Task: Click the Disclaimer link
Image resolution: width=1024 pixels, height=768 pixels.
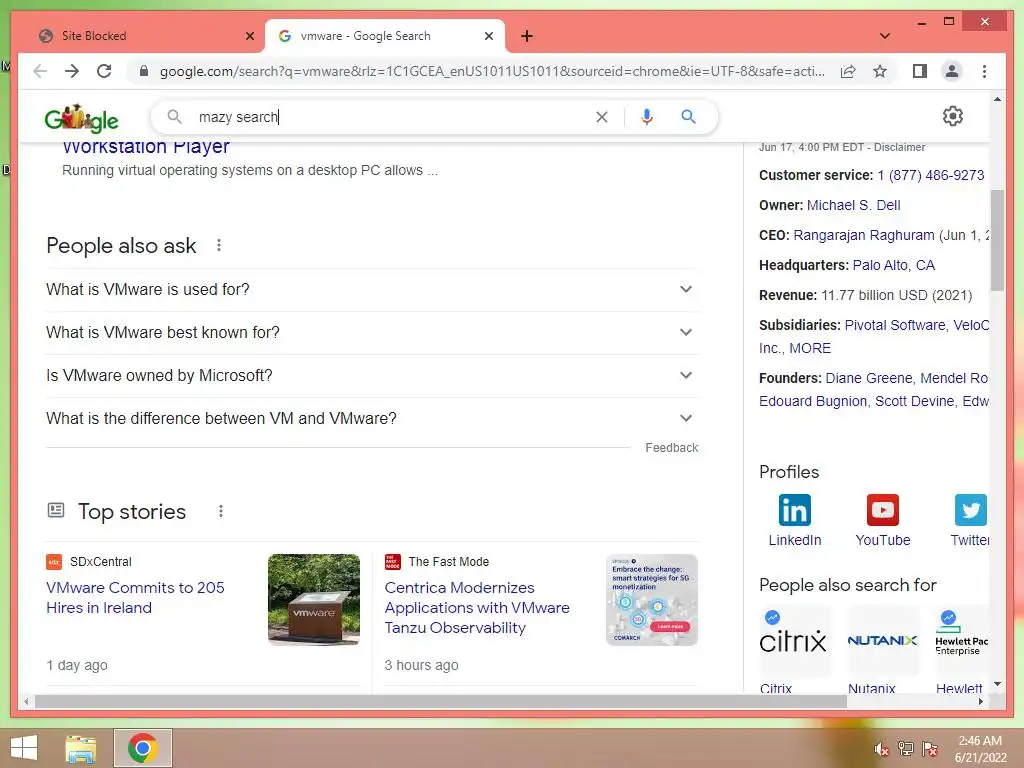Action: tap(899, 148)
